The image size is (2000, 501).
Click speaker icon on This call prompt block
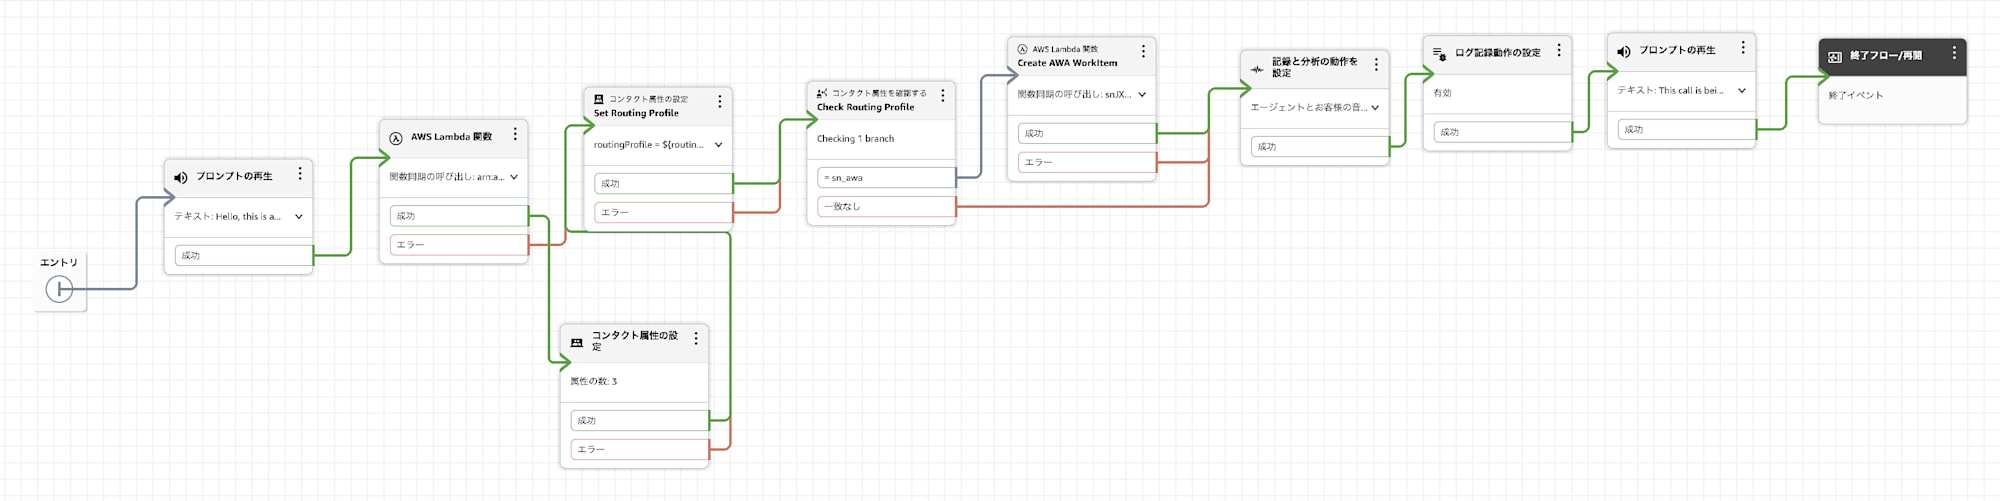(x=1624, y=51)
